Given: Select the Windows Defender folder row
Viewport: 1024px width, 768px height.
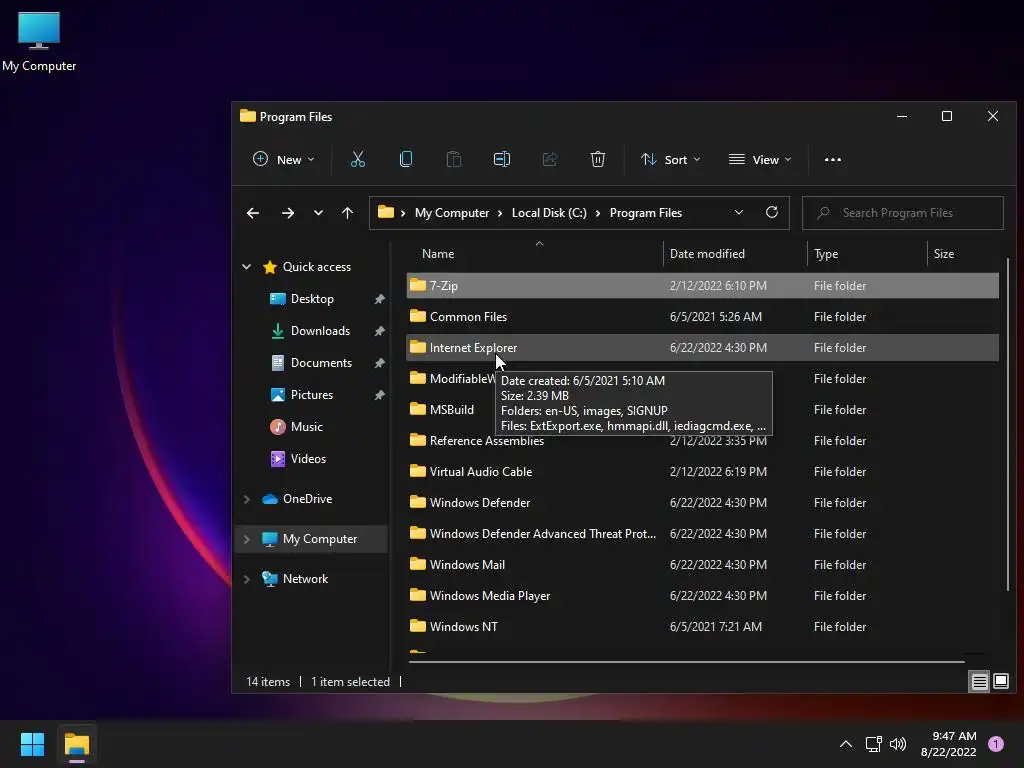Looking at the screenshot, I should (x=703, y=503).
